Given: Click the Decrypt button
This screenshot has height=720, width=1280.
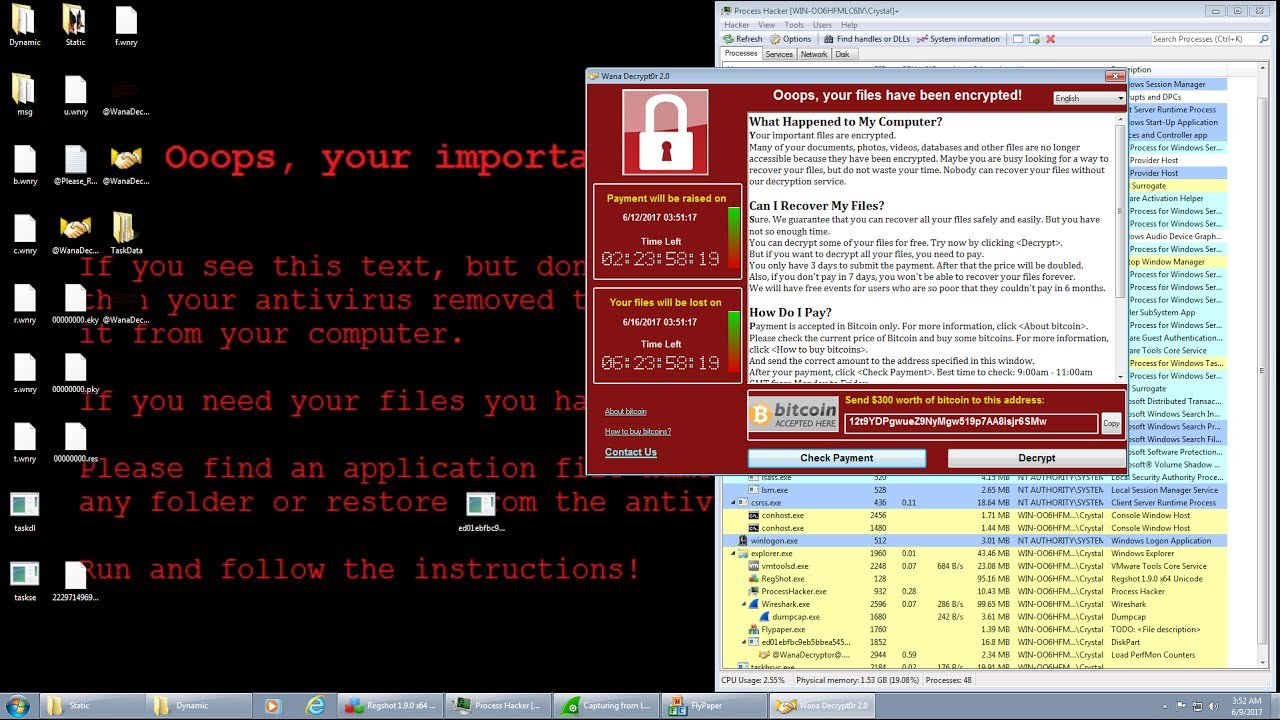Looking at the screenshot, I should pos(1036,458).
